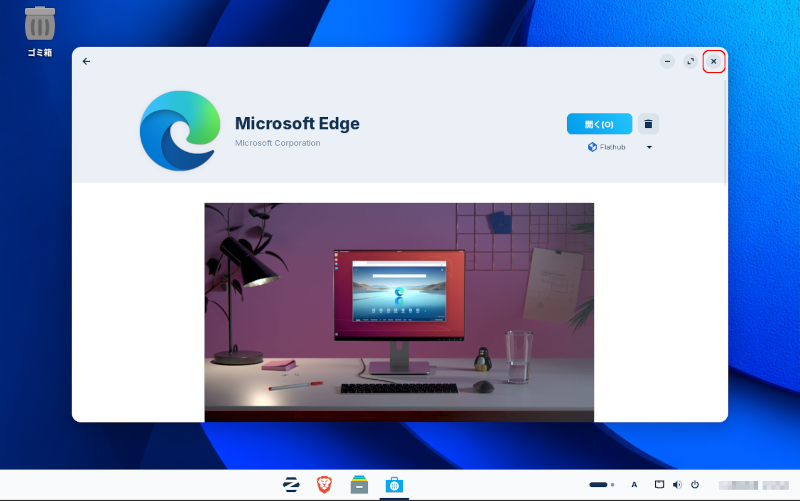The height and width of the screenshot is (501, 800).
Task: Click the window tray icon in the panel
Action: 659,484
